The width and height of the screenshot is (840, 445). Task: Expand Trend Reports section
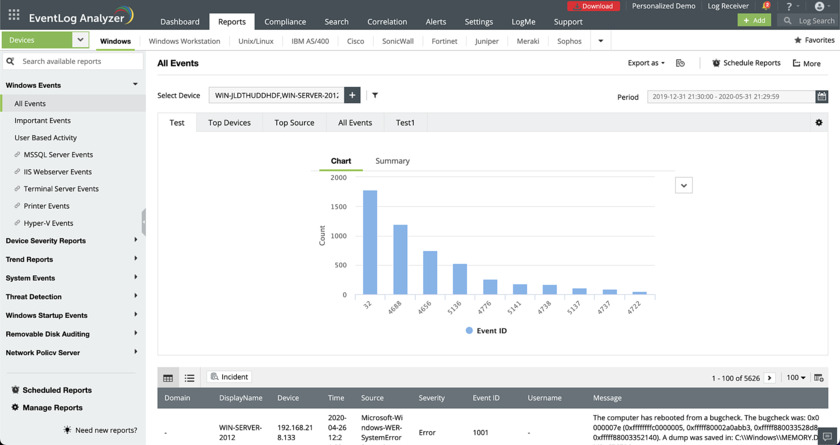click(136, 259)
